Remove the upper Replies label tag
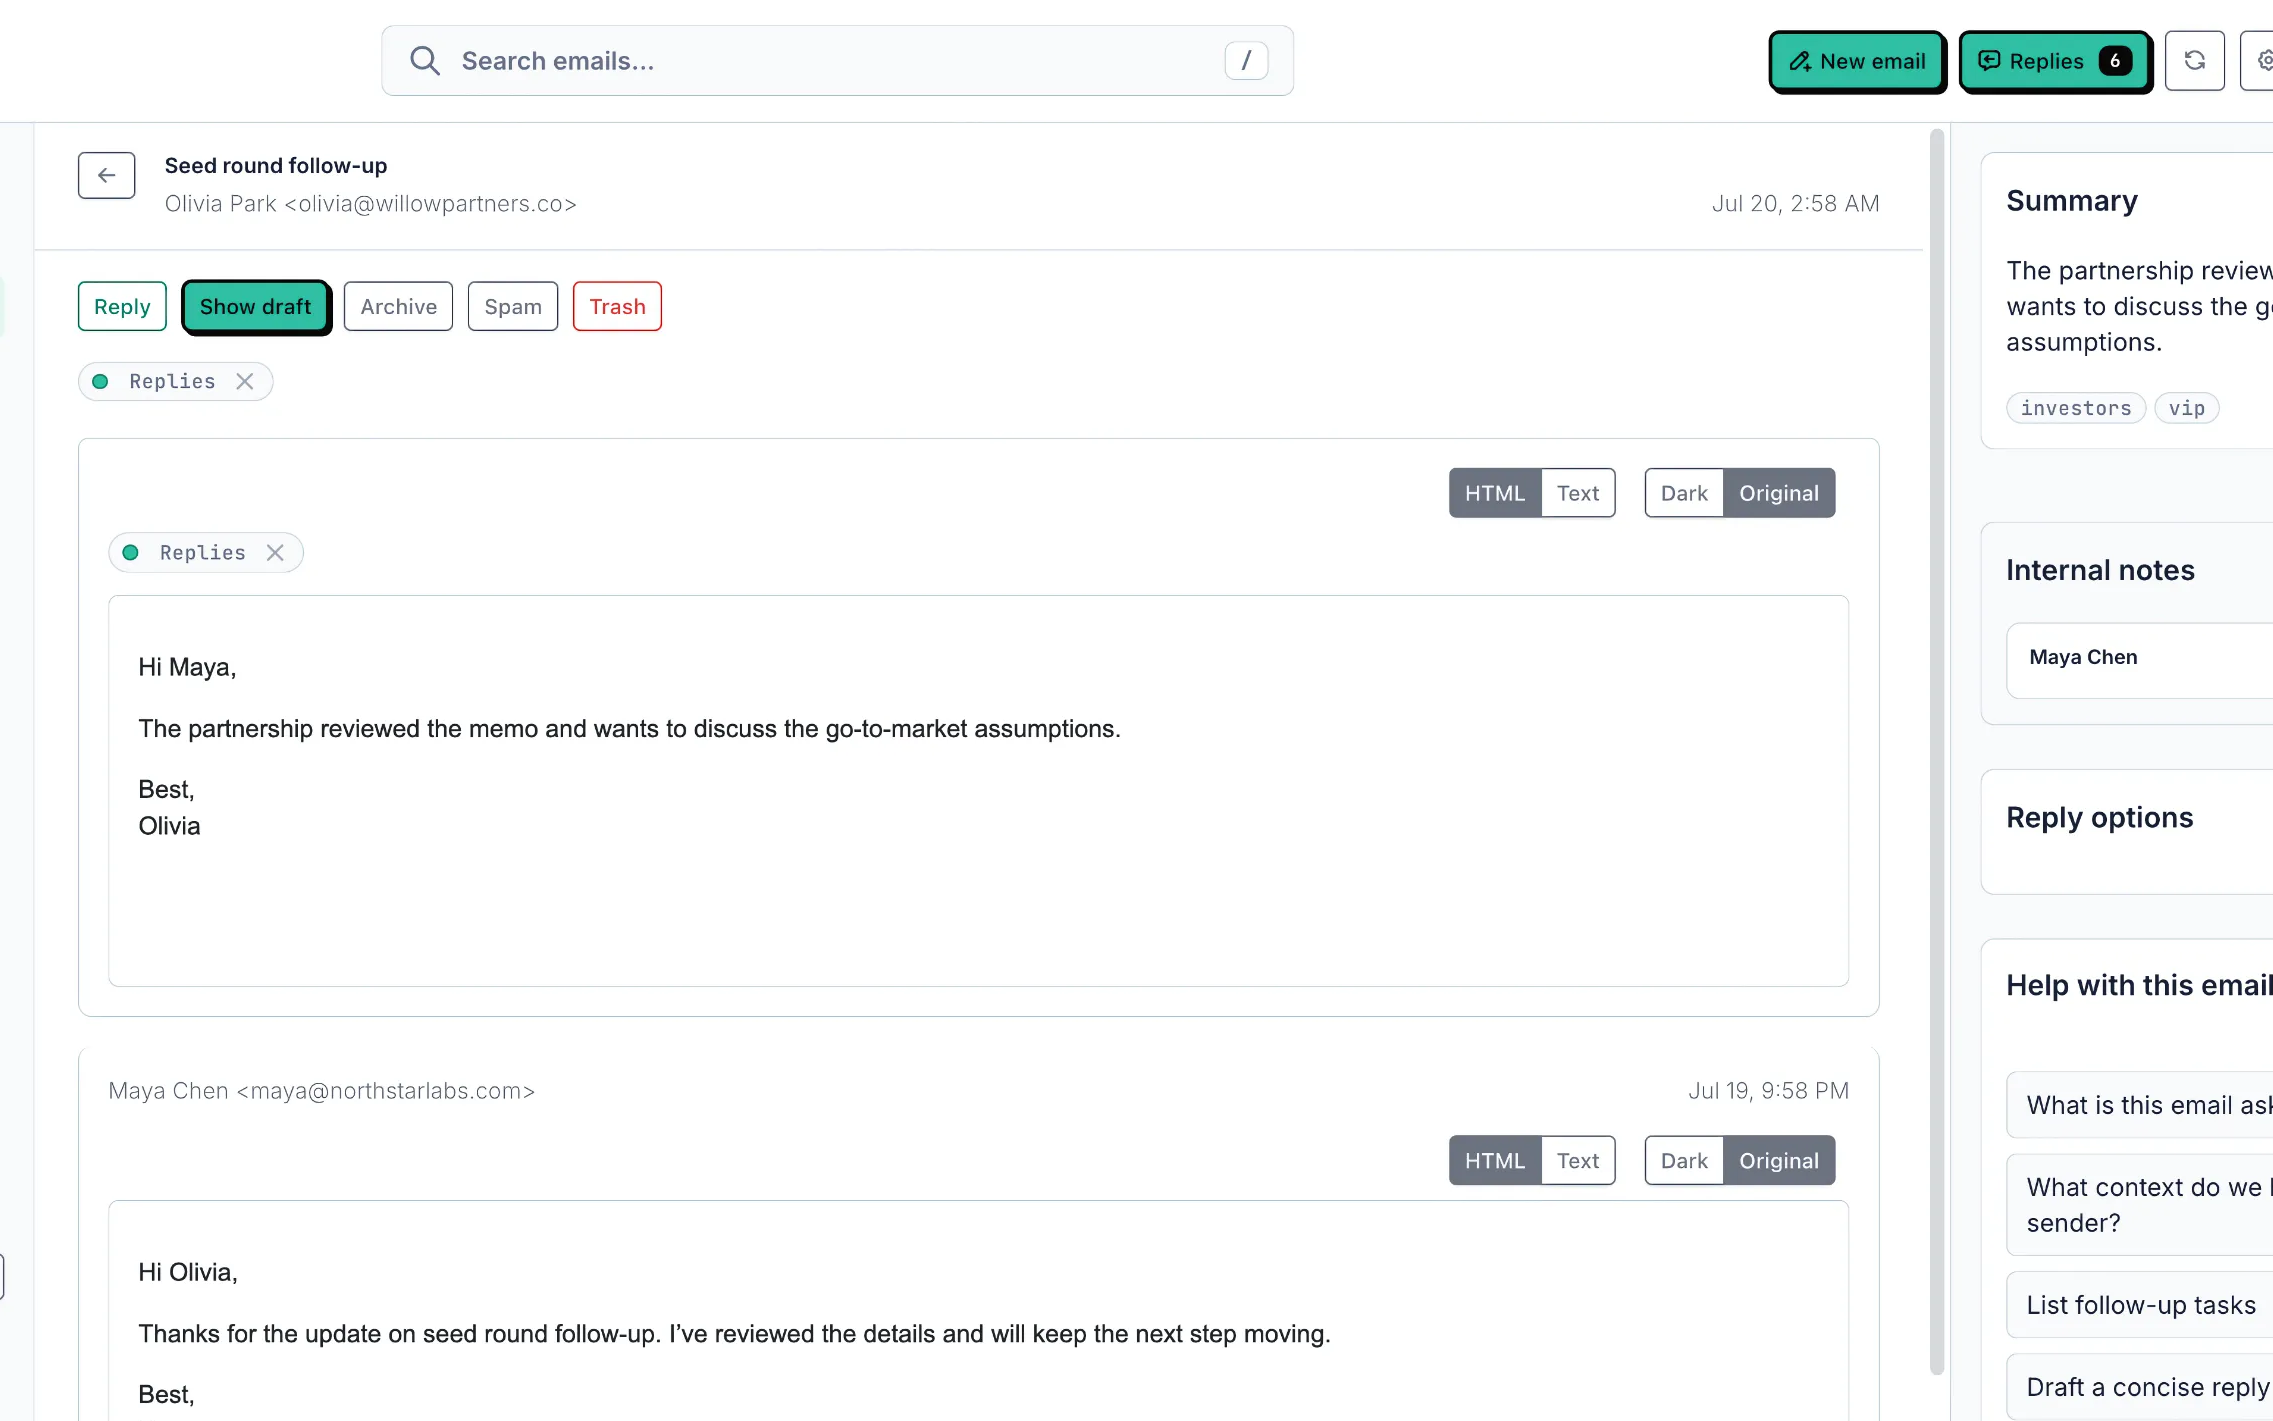Viewport: 2273px width, 1421px height. tap(245, 381)
